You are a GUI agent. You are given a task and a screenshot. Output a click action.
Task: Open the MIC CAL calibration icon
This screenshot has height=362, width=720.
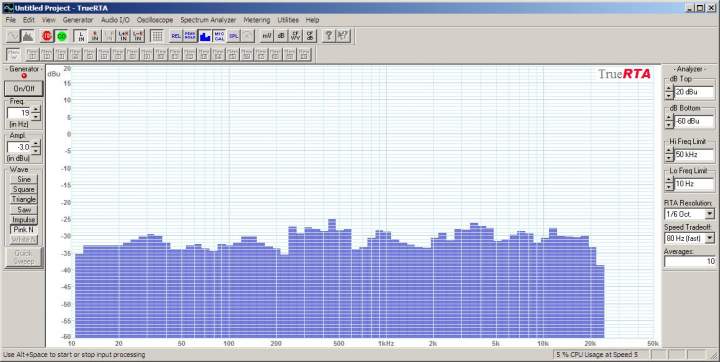(x=219, y=36)
